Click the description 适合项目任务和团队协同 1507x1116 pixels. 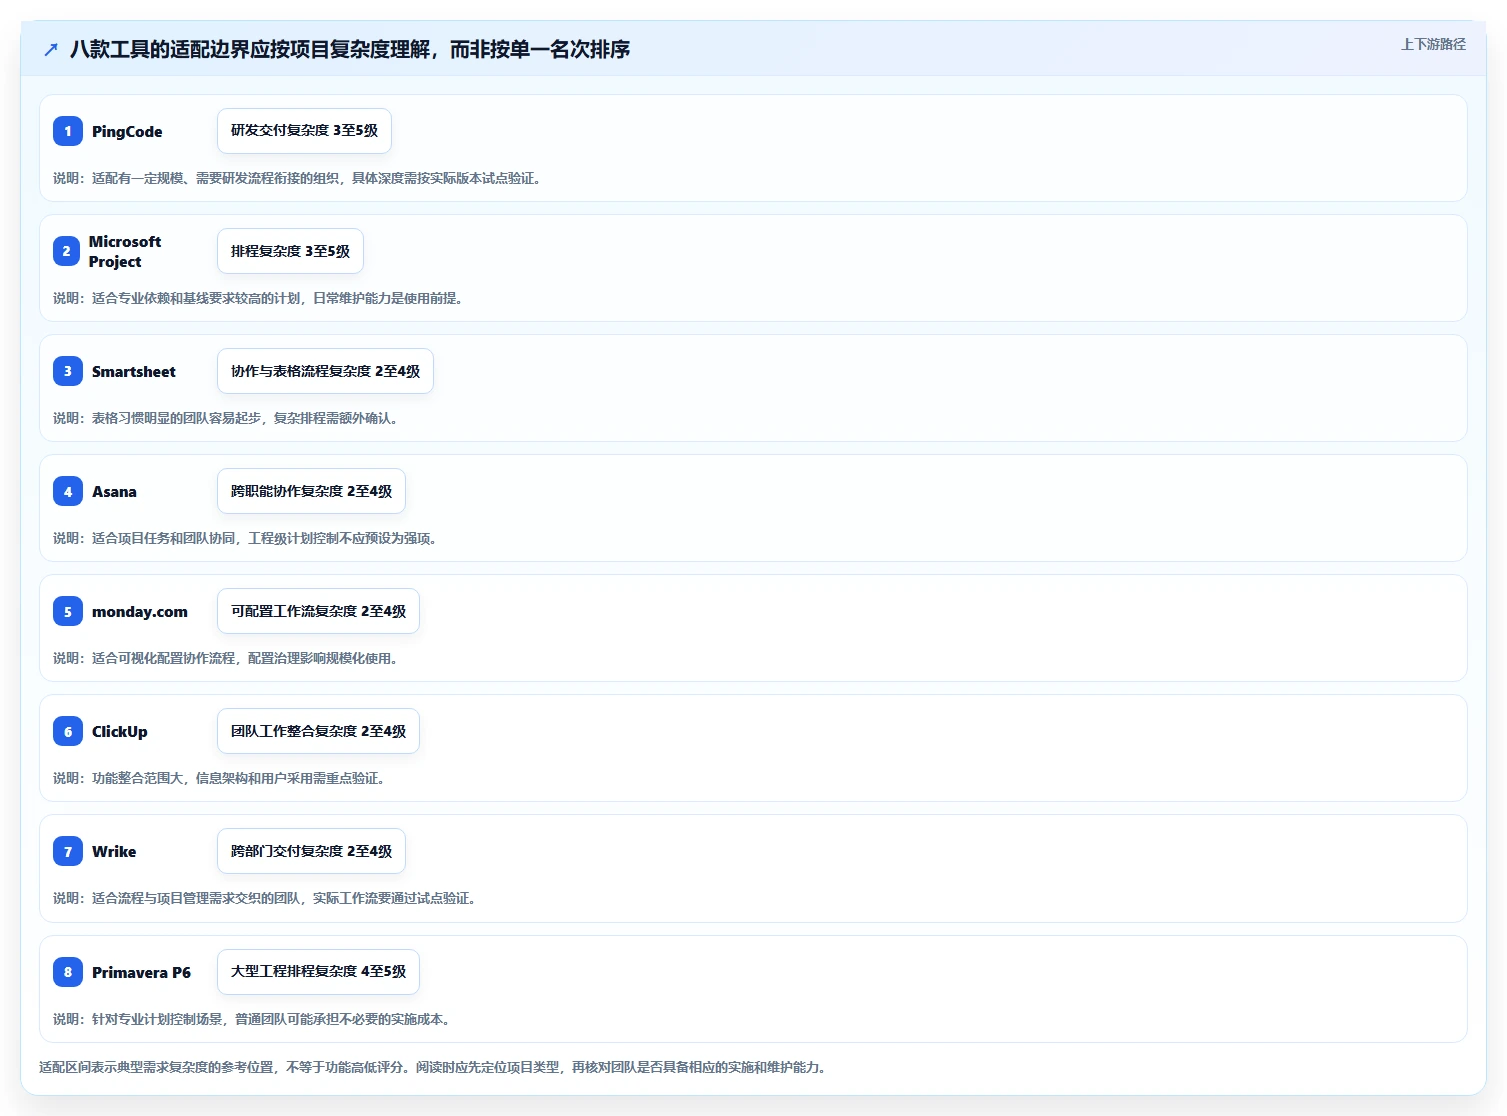(245, 538)
